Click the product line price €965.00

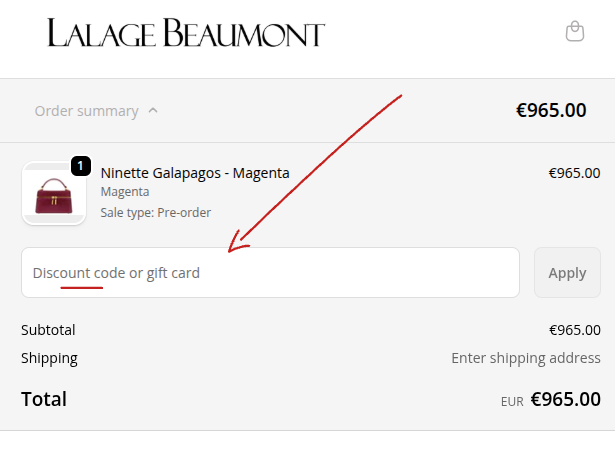click(574, 173)
